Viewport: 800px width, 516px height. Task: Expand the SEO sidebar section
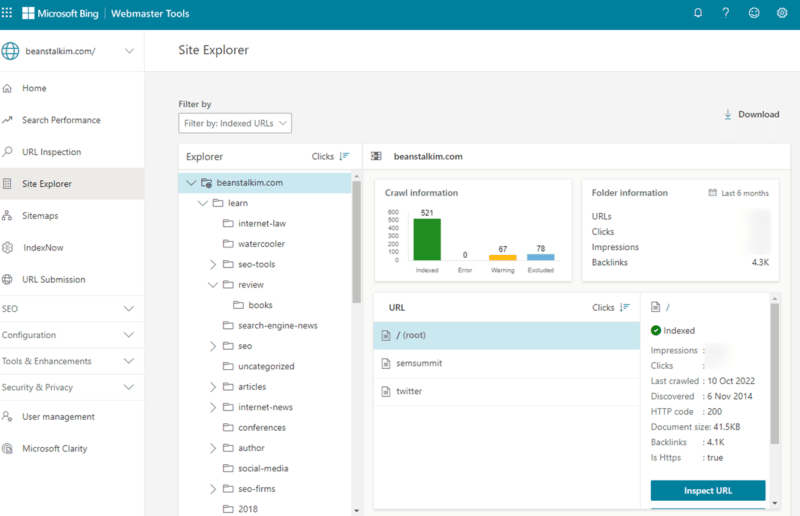(128, 309)
